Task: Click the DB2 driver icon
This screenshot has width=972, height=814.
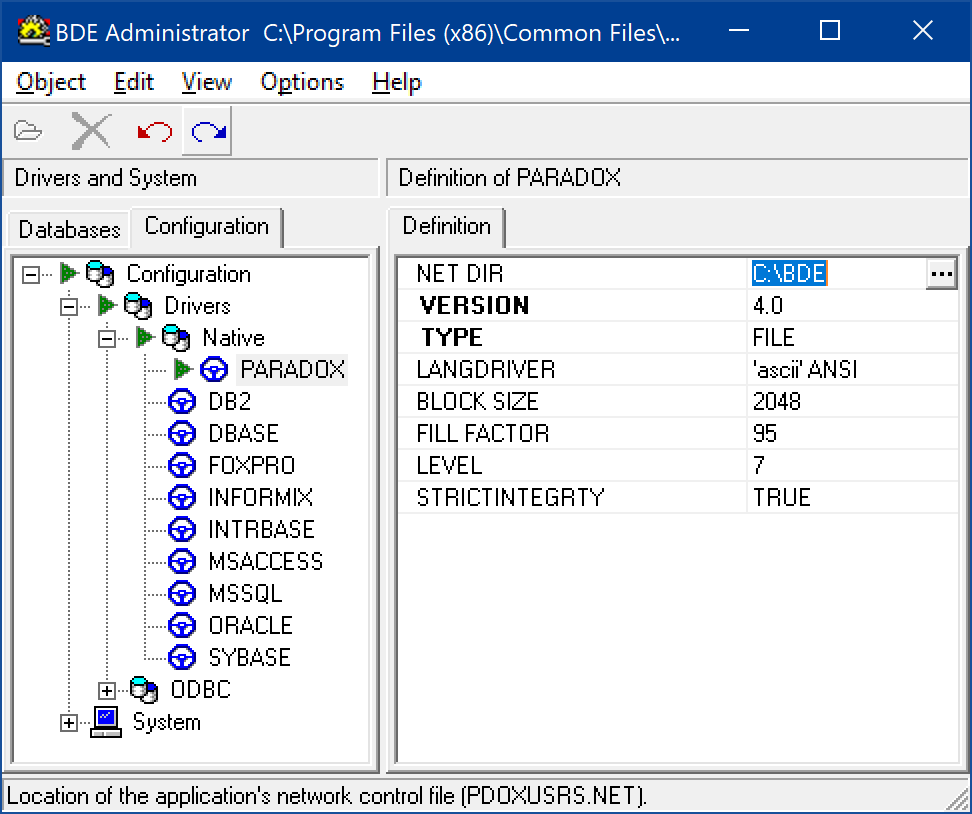Action: pyautogui.click(x=182, y=402)
